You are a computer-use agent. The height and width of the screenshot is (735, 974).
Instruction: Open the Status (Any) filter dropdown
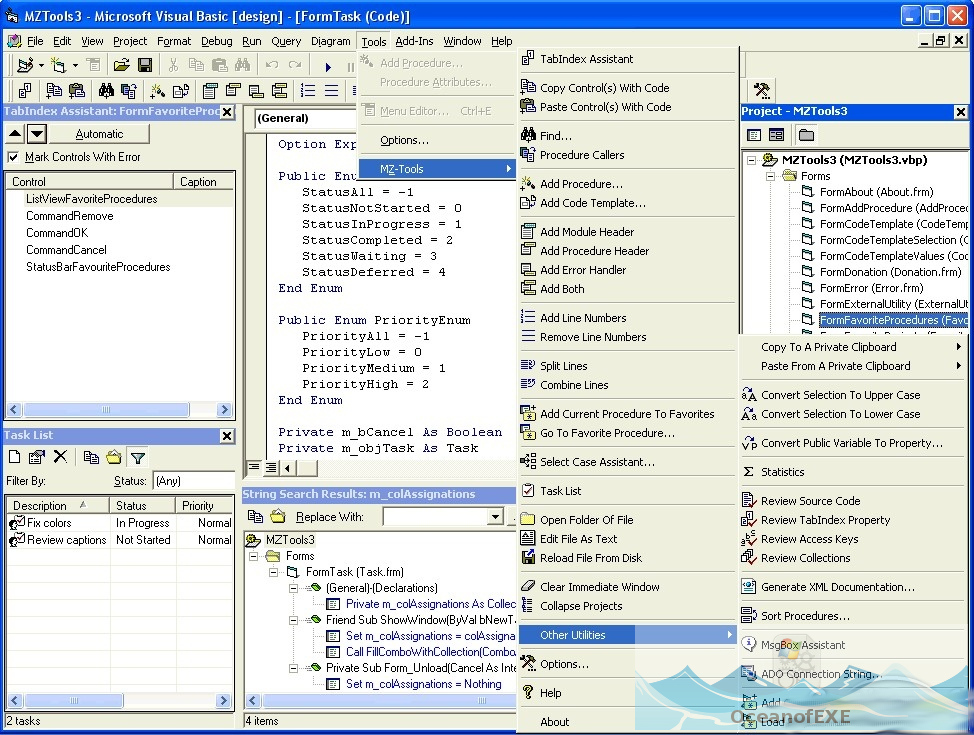tap(193, 481)
